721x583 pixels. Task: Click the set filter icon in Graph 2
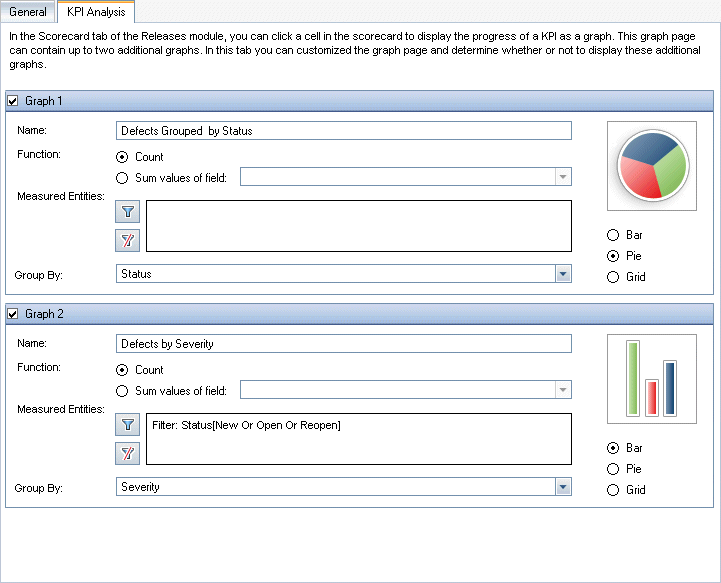129,424
